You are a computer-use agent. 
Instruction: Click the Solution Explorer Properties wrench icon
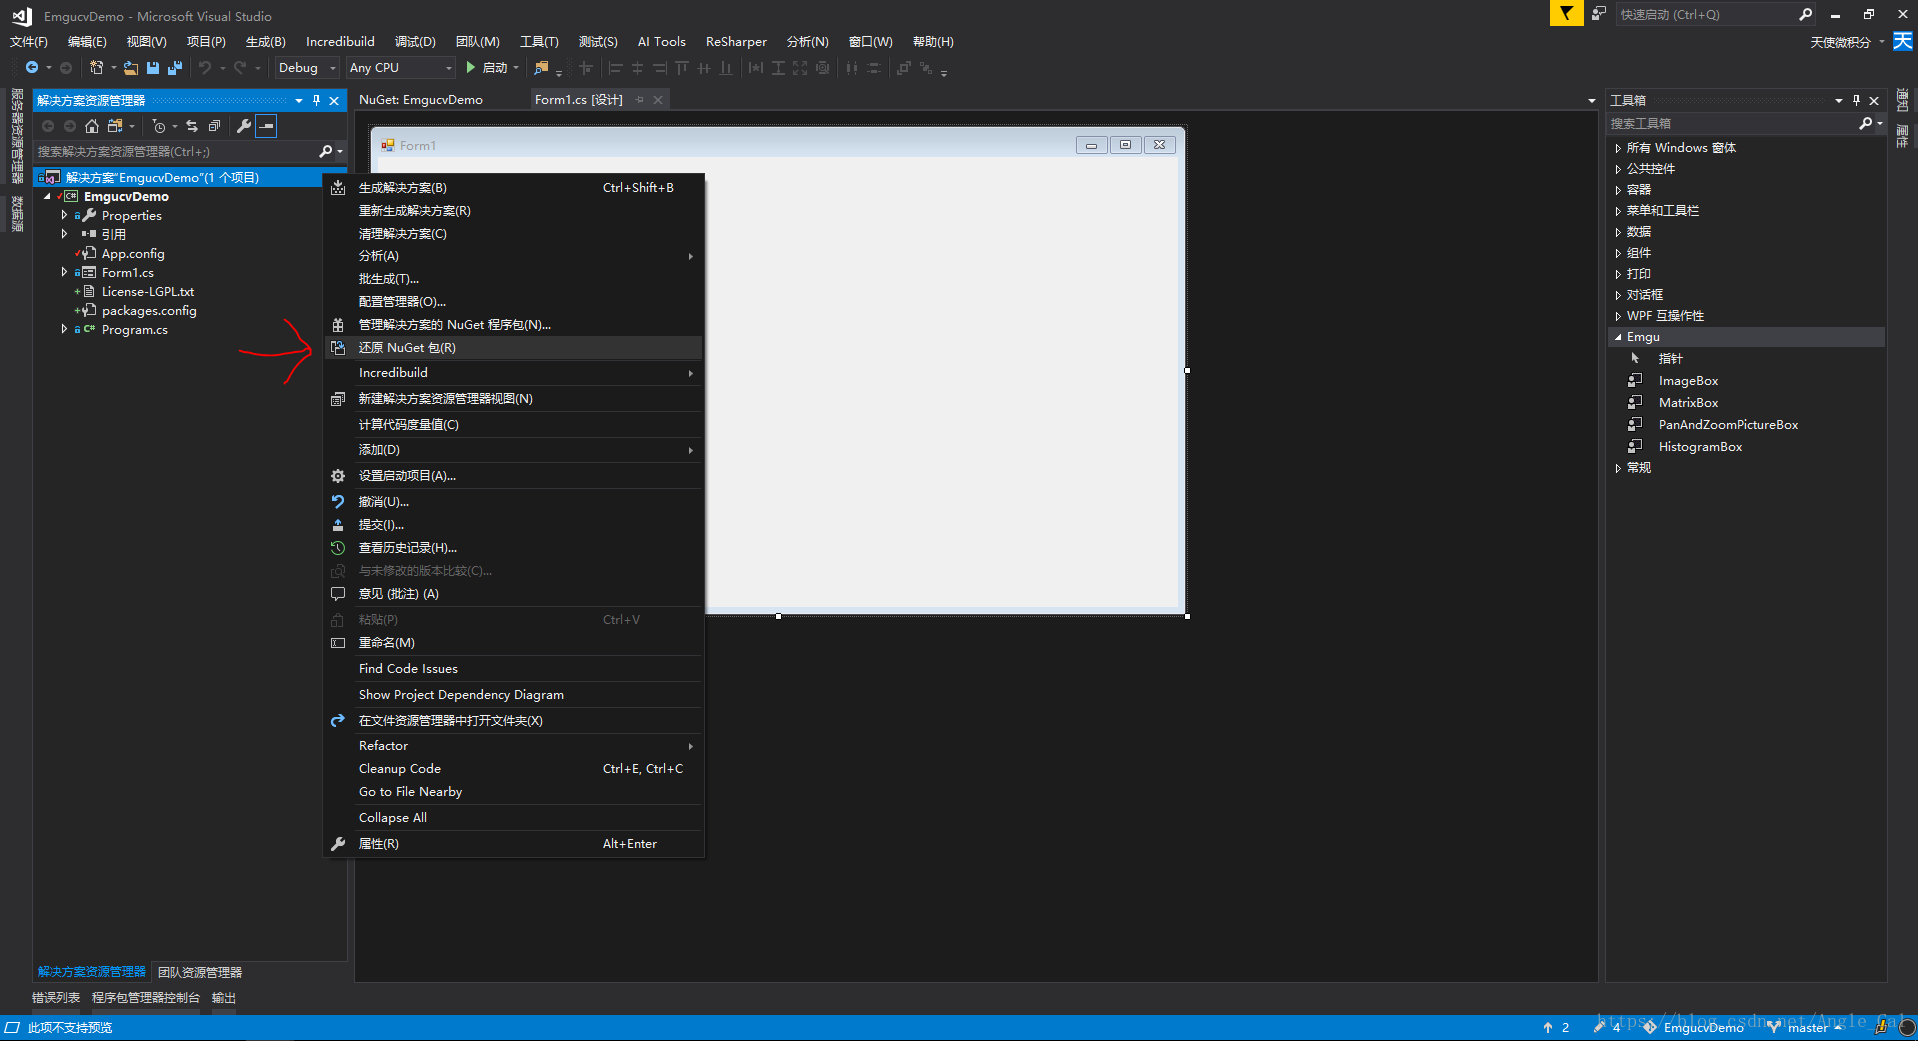243,126
